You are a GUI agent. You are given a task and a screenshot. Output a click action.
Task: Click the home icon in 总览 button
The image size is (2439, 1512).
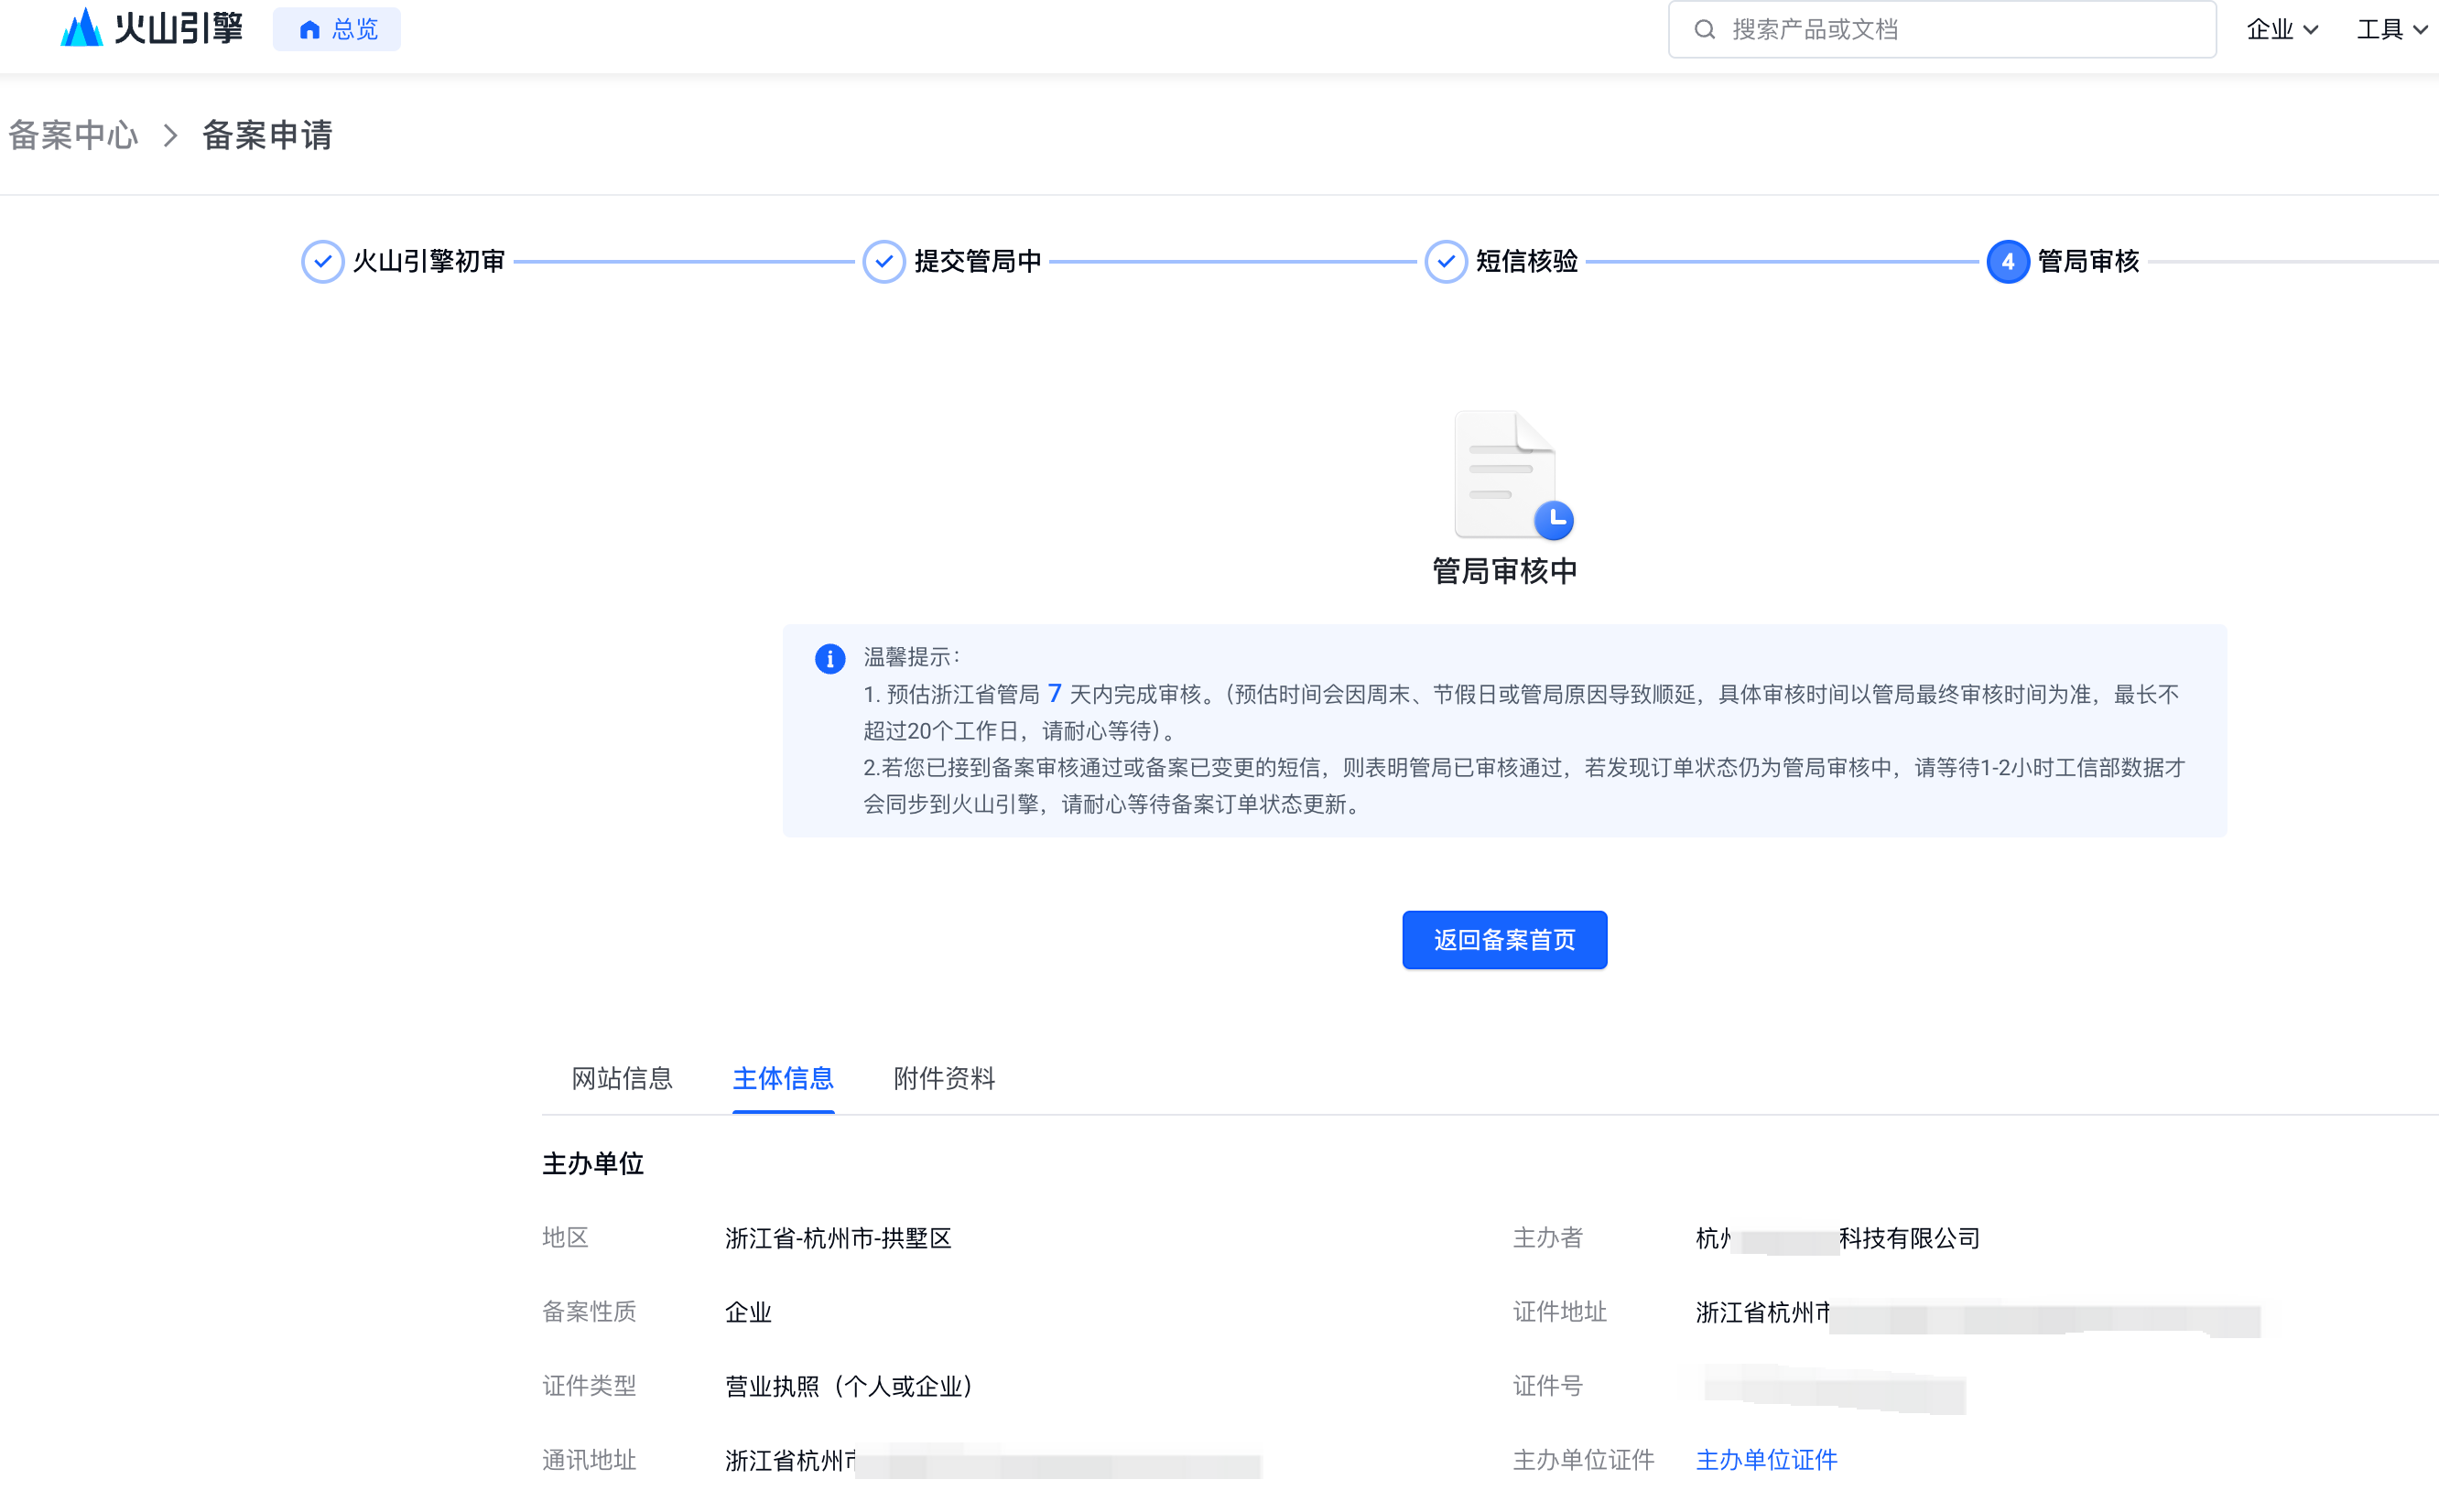pyautogui.click(x=309, y=30)
